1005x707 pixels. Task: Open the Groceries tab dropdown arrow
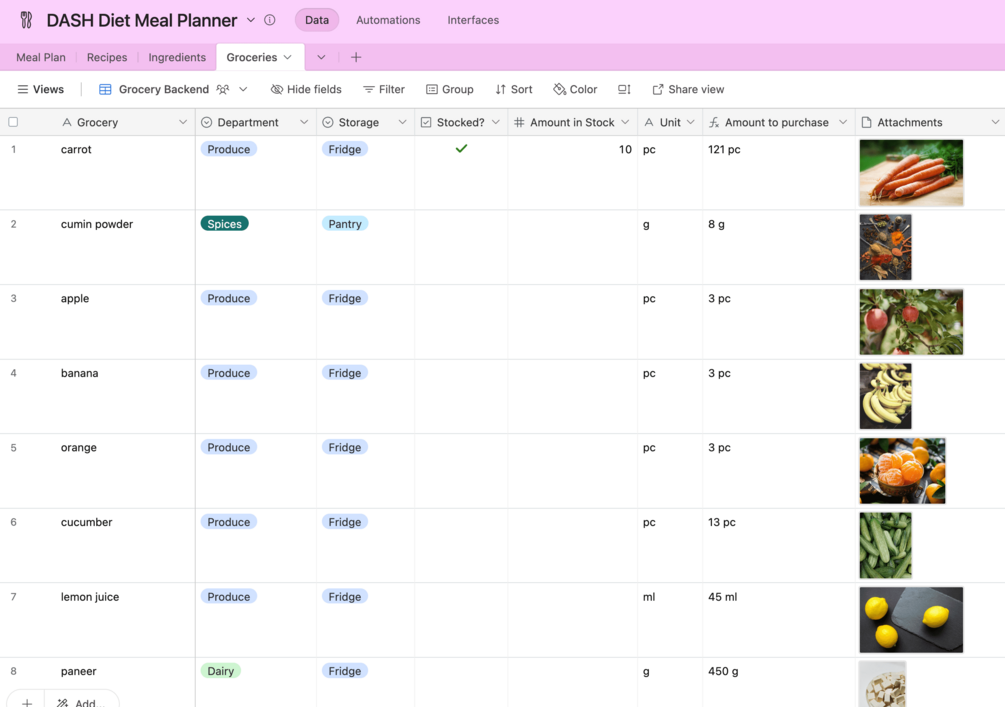click(x=288, y=57)
